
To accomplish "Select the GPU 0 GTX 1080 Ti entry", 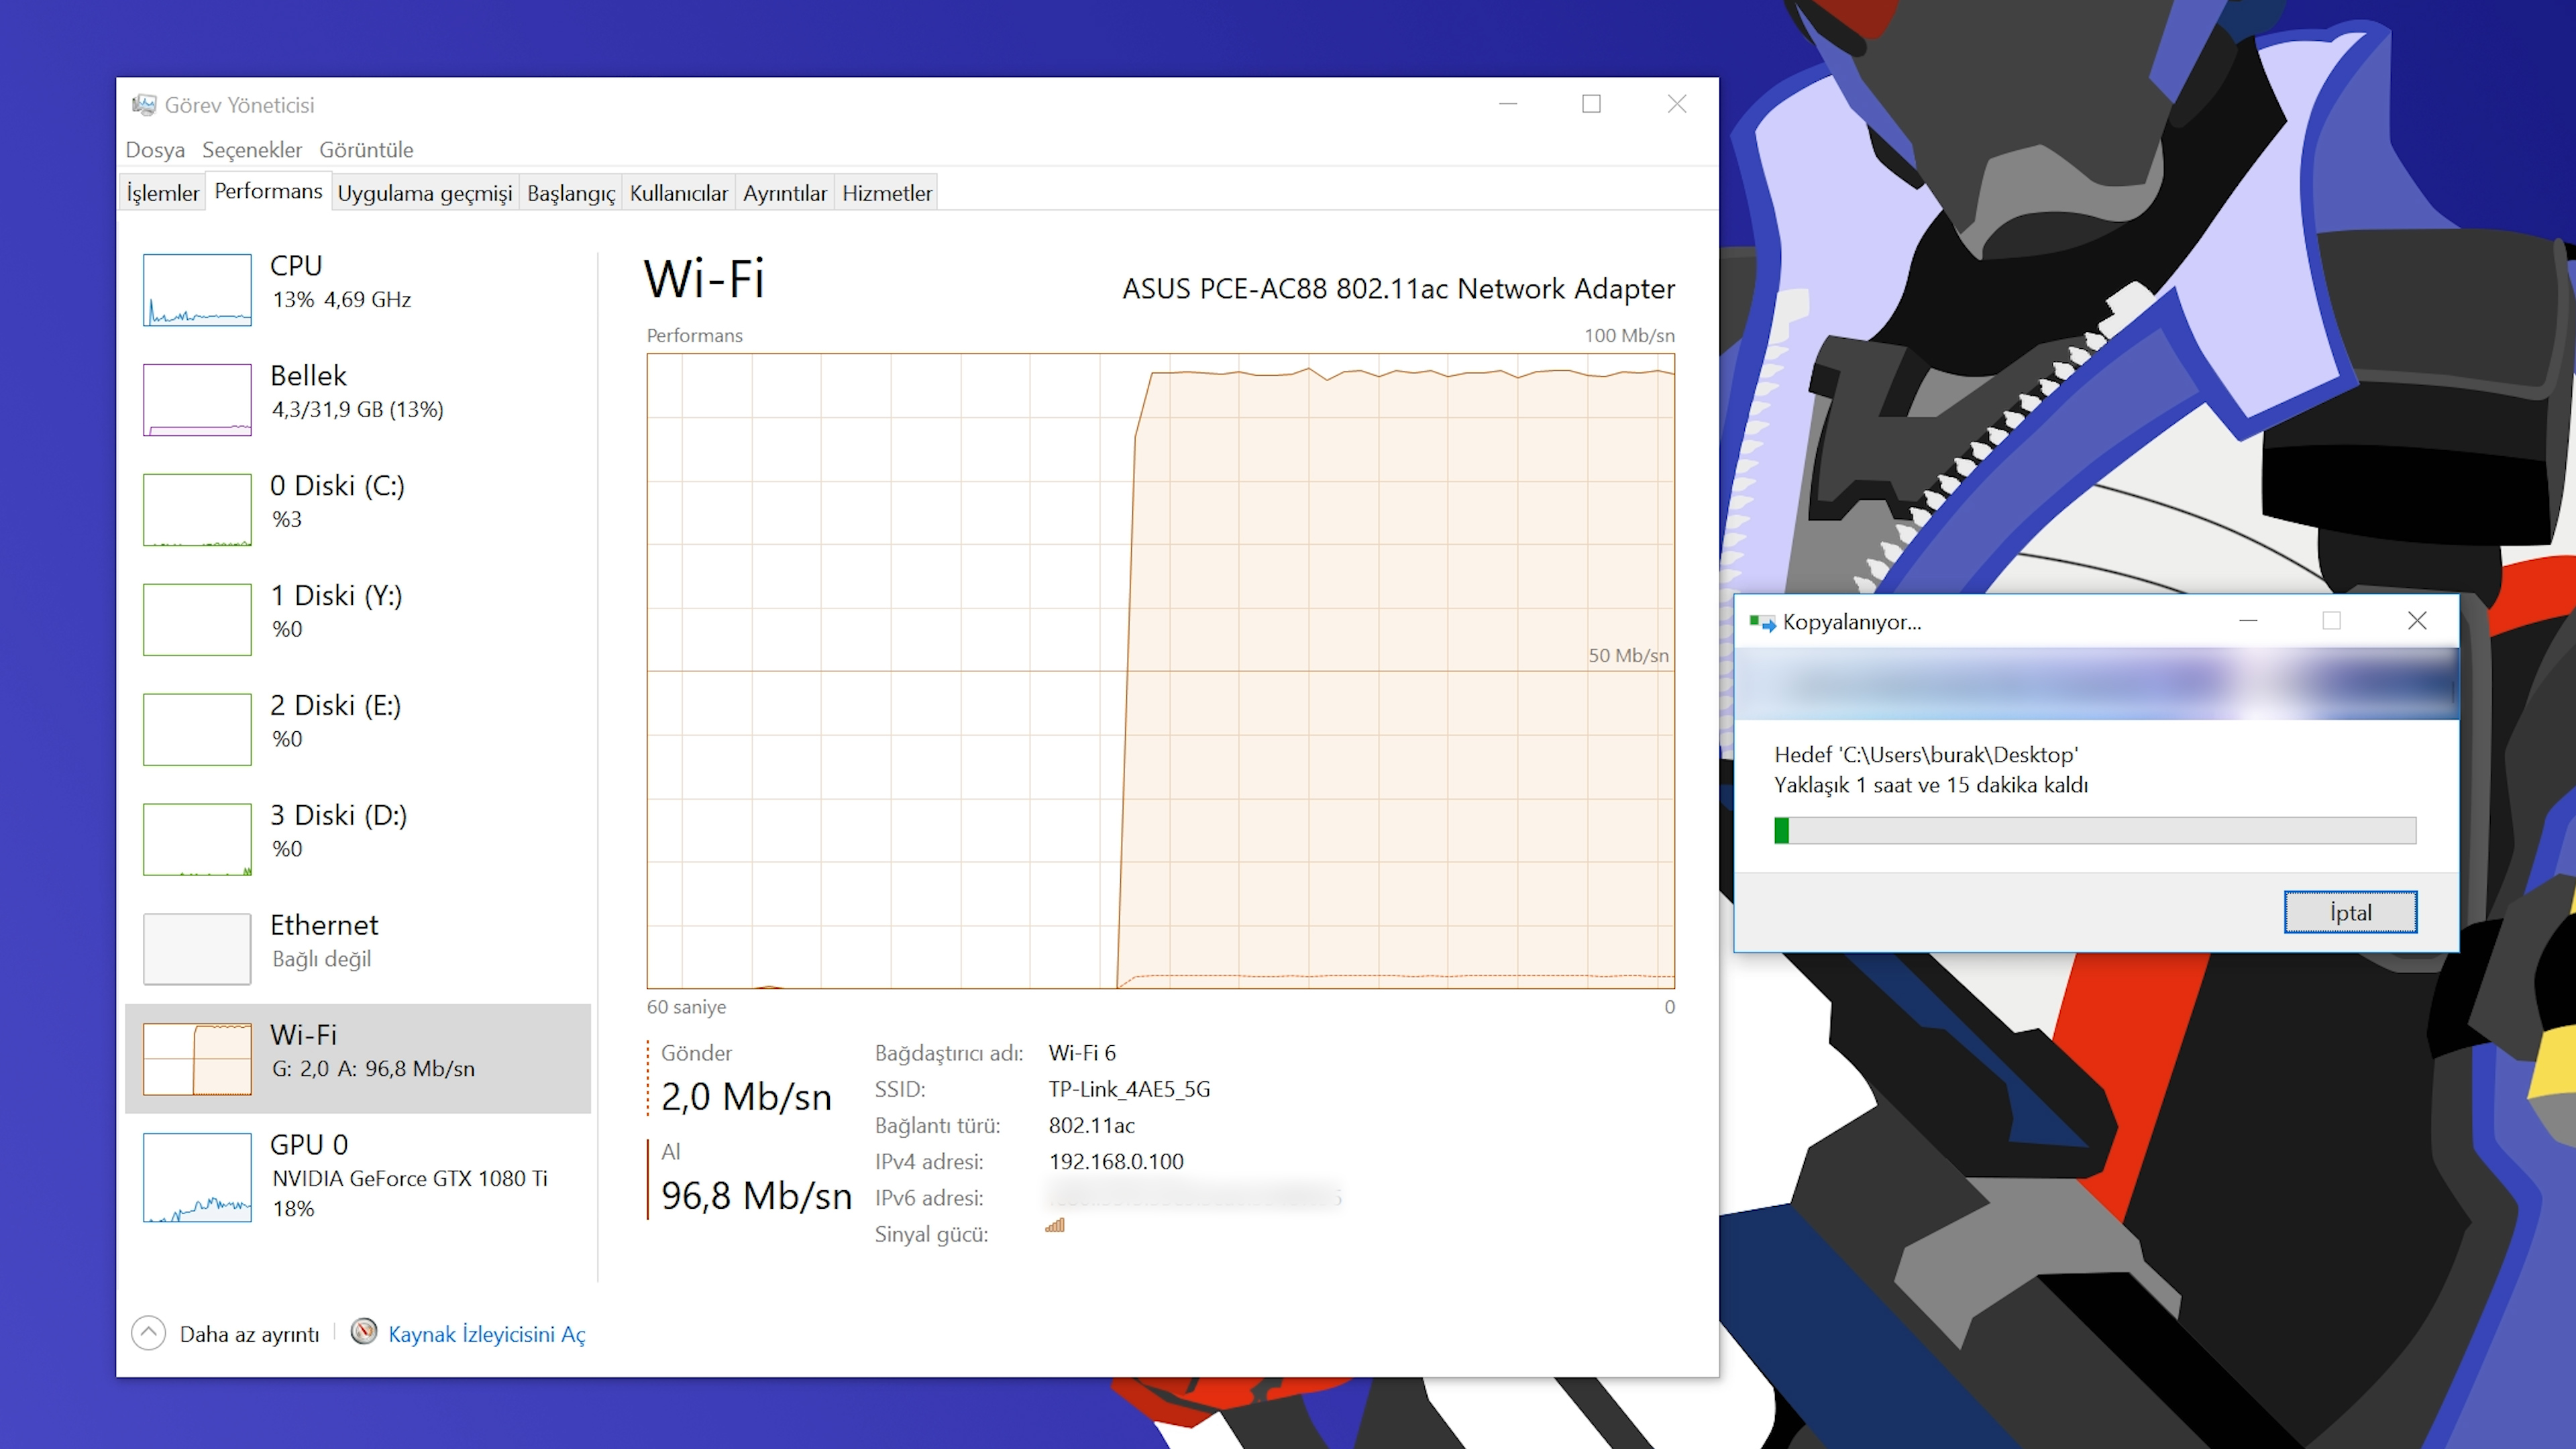I will click(x=358, y=1177).
